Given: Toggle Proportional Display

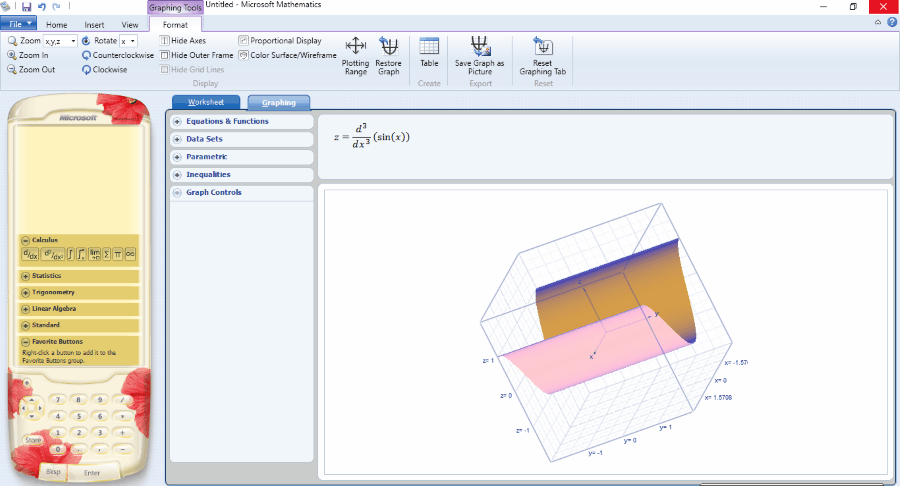Looking at the screenshot, I should pos(280,41).
